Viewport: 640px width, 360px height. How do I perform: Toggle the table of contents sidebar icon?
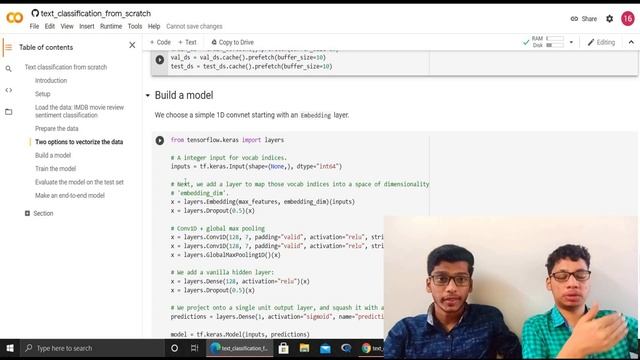(x=9, y=47)
